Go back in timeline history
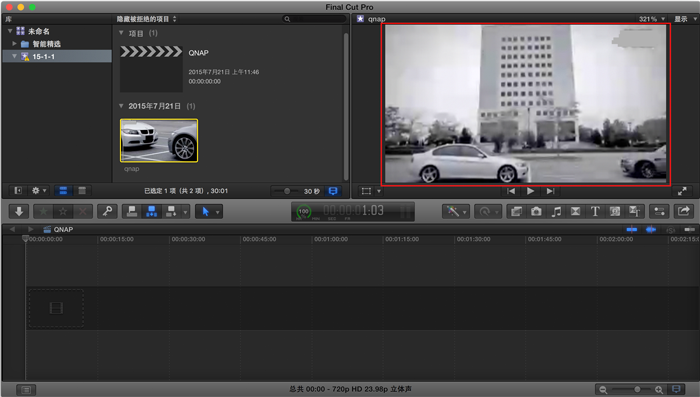Viewport: 700px width, 397px height. 12,229
